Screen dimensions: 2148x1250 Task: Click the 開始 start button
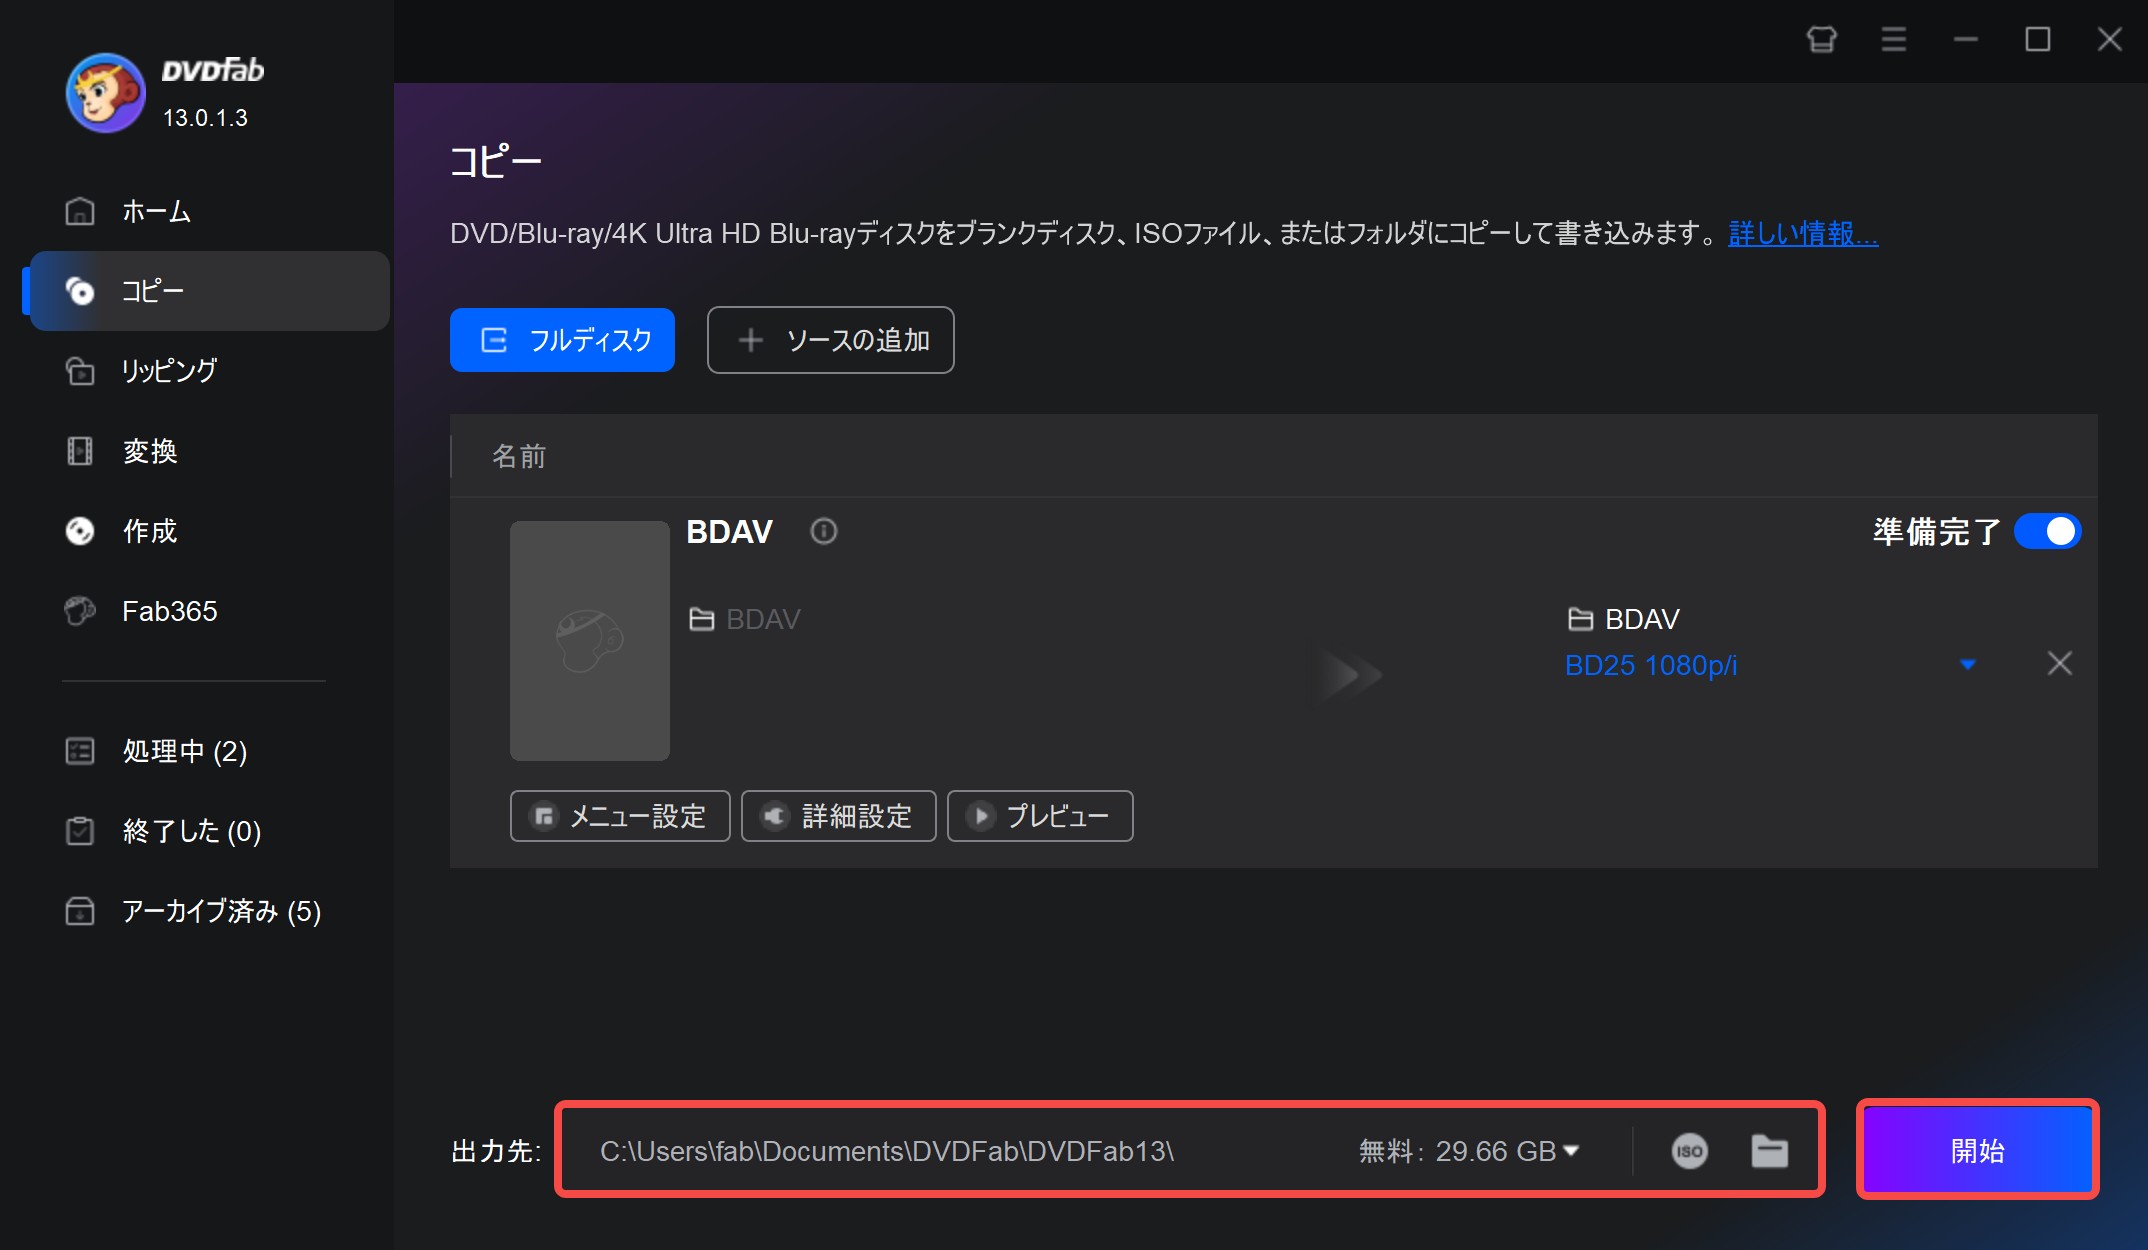click(x=1977, y=1150)
